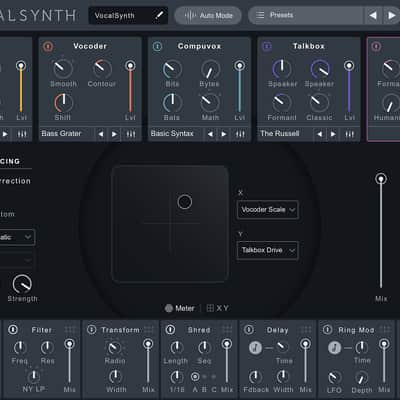Image resolution: width=400 pixels, height=400 pixels.
Task: Toggle Ring Mod tempo sync note button
Action: coord(334,348)
